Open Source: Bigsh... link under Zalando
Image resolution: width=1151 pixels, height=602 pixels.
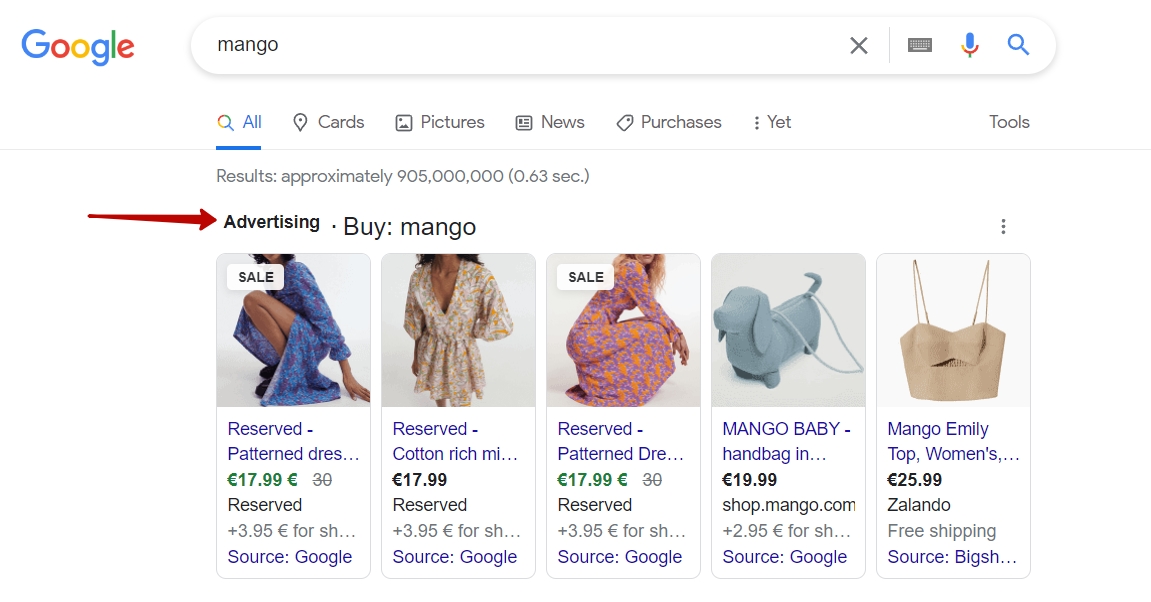click(x=951, y=557)
